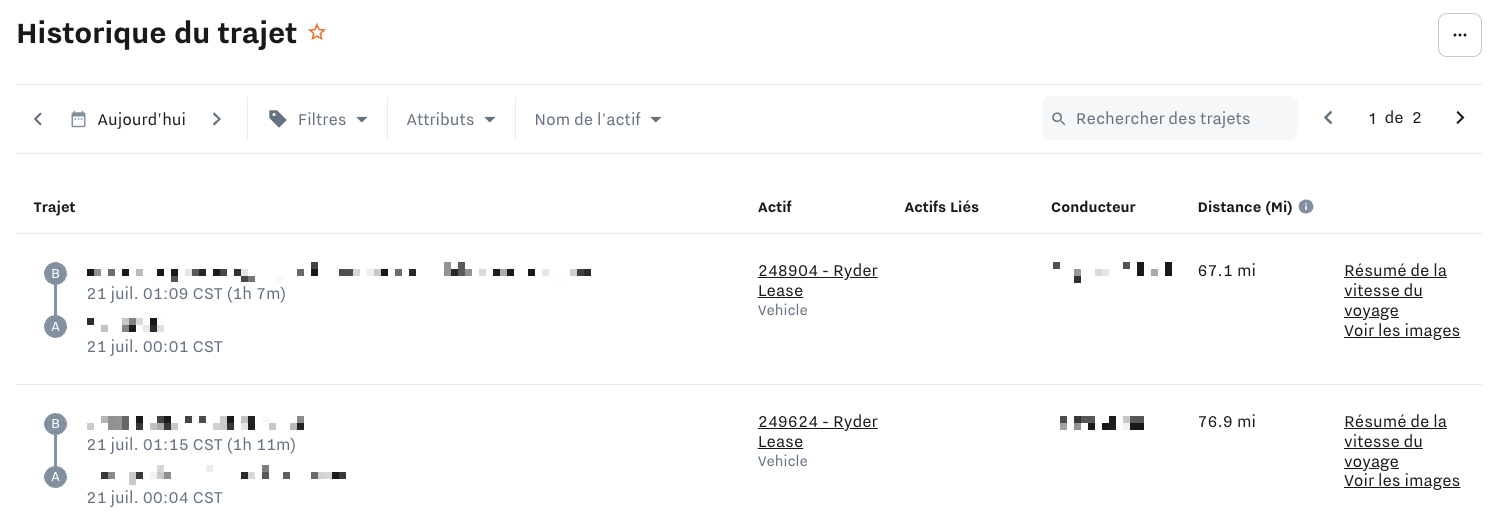This screenshot has width=1498, height=531.
Task: Go to previous day with left chevron
Action: pyautogui.click(x=38, y=119)
